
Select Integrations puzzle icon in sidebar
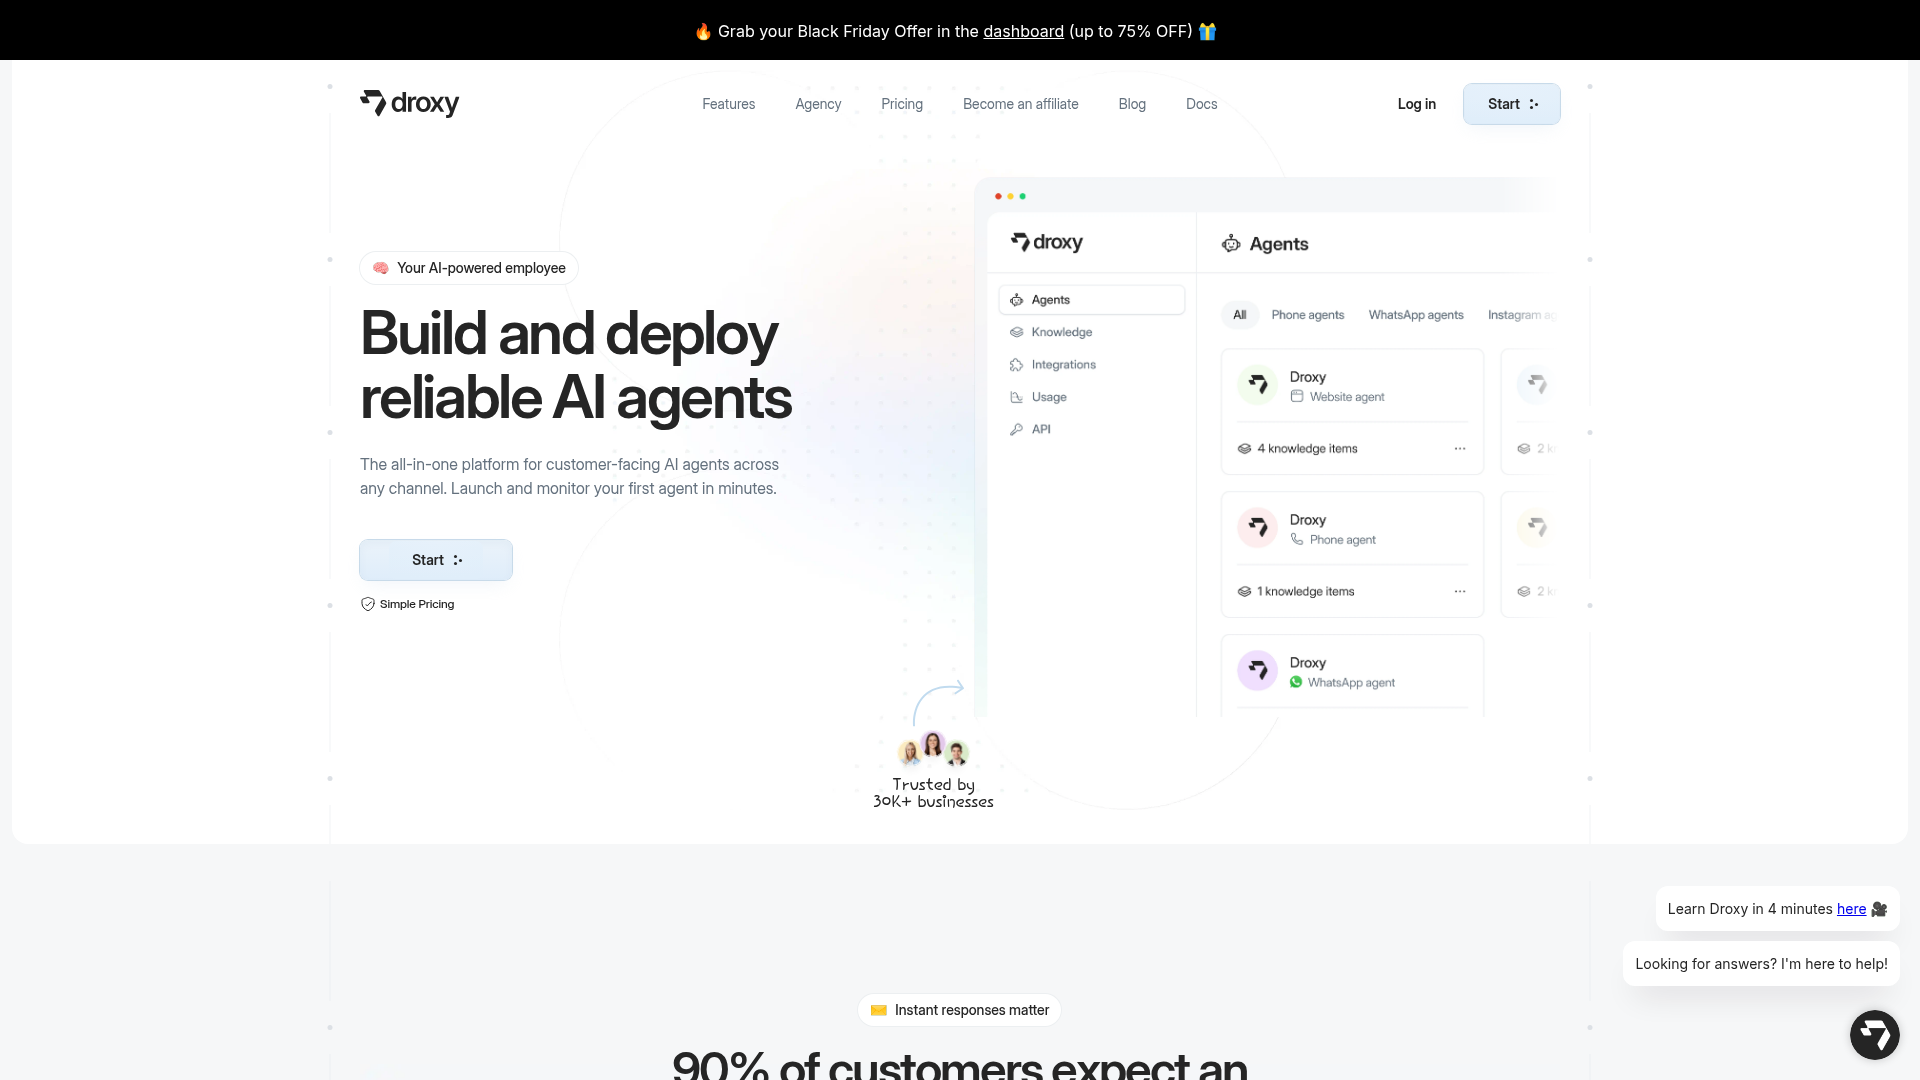point(1017,365)
